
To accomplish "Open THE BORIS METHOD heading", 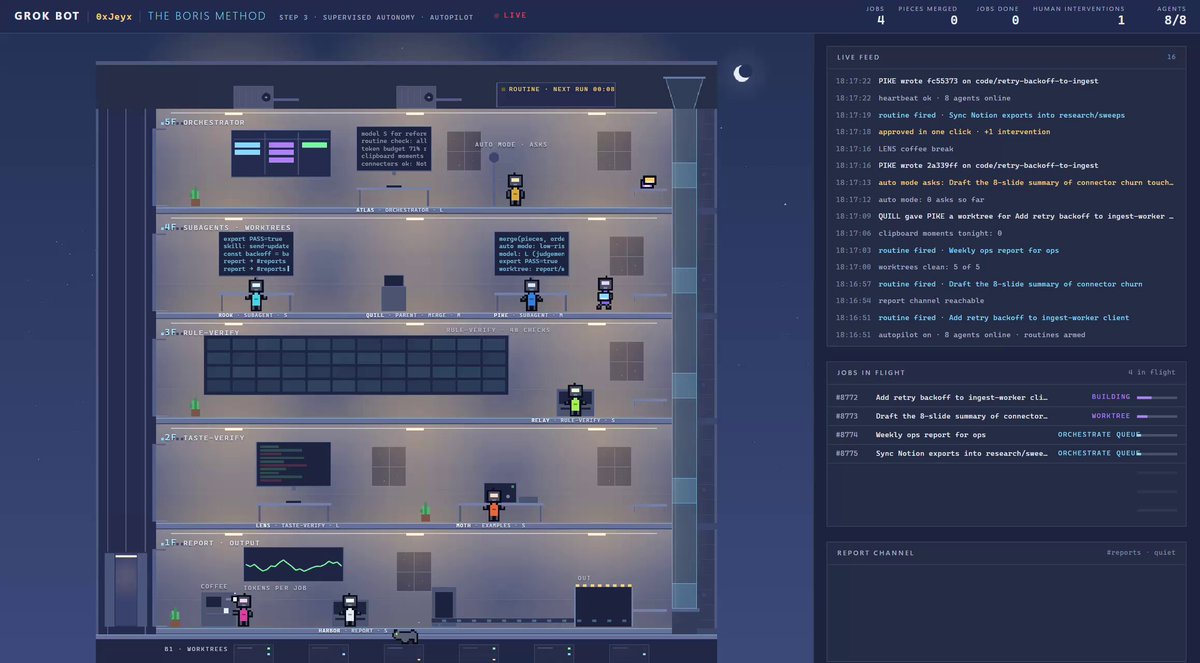I will [207, 16].
